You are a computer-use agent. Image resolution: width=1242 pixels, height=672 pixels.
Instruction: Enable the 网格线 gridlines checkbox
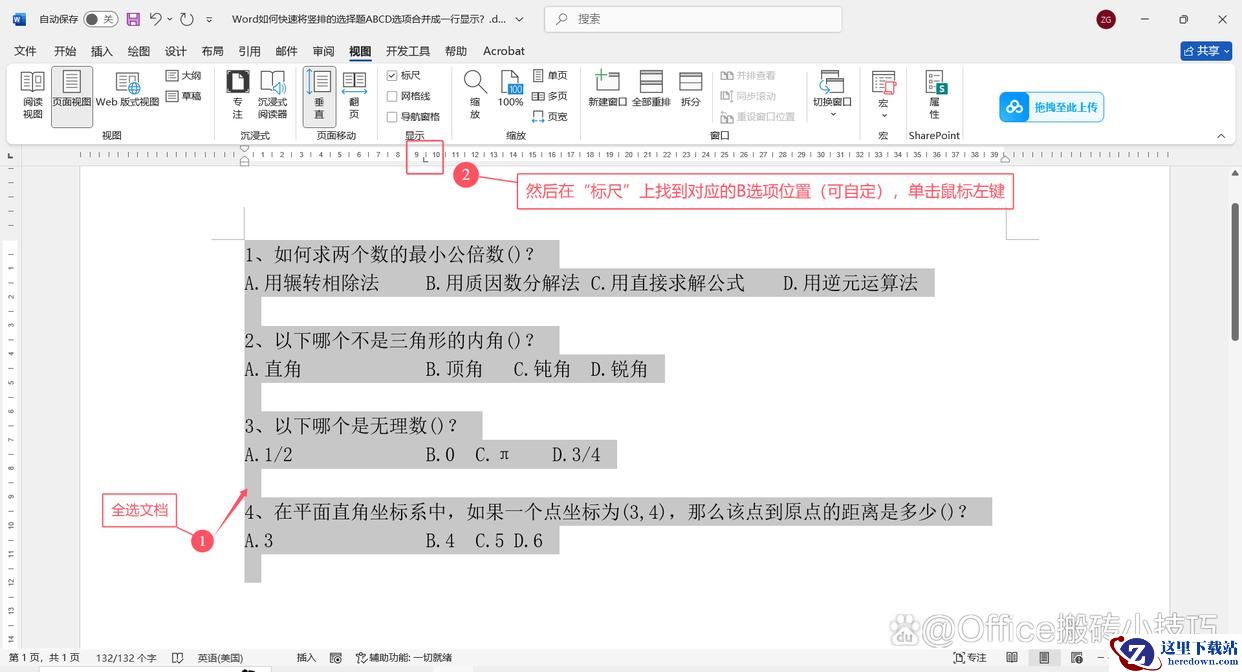pyautogui.click(x=393, y=96)
